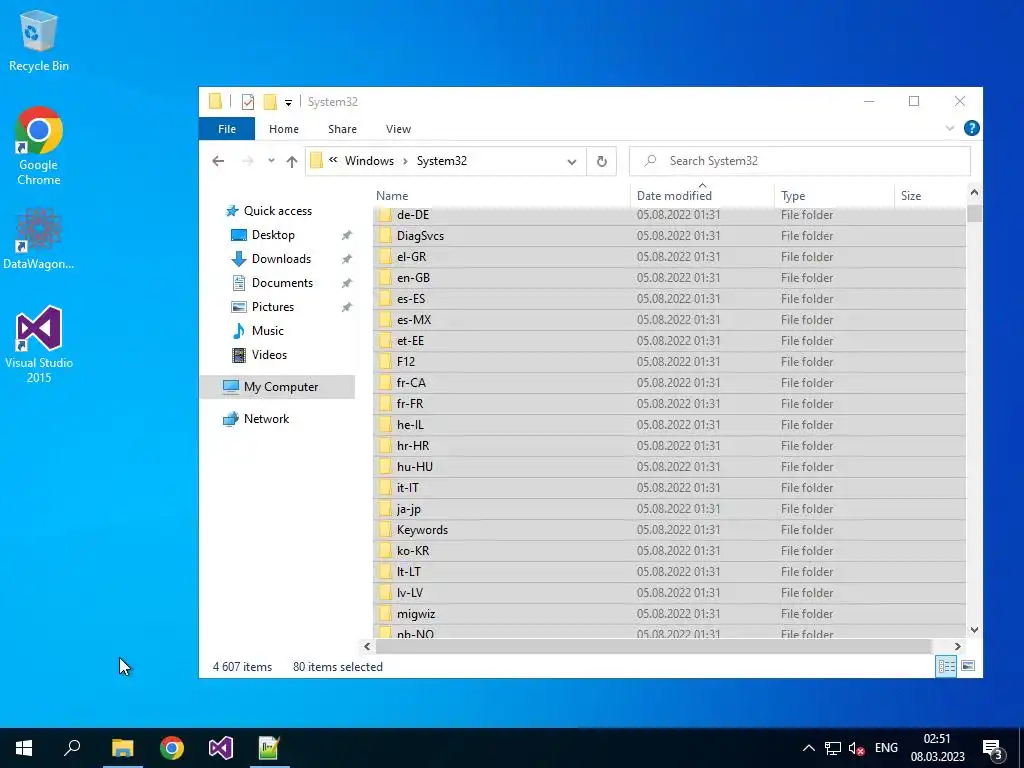Go up one folder level arrow

coord(292,161)
